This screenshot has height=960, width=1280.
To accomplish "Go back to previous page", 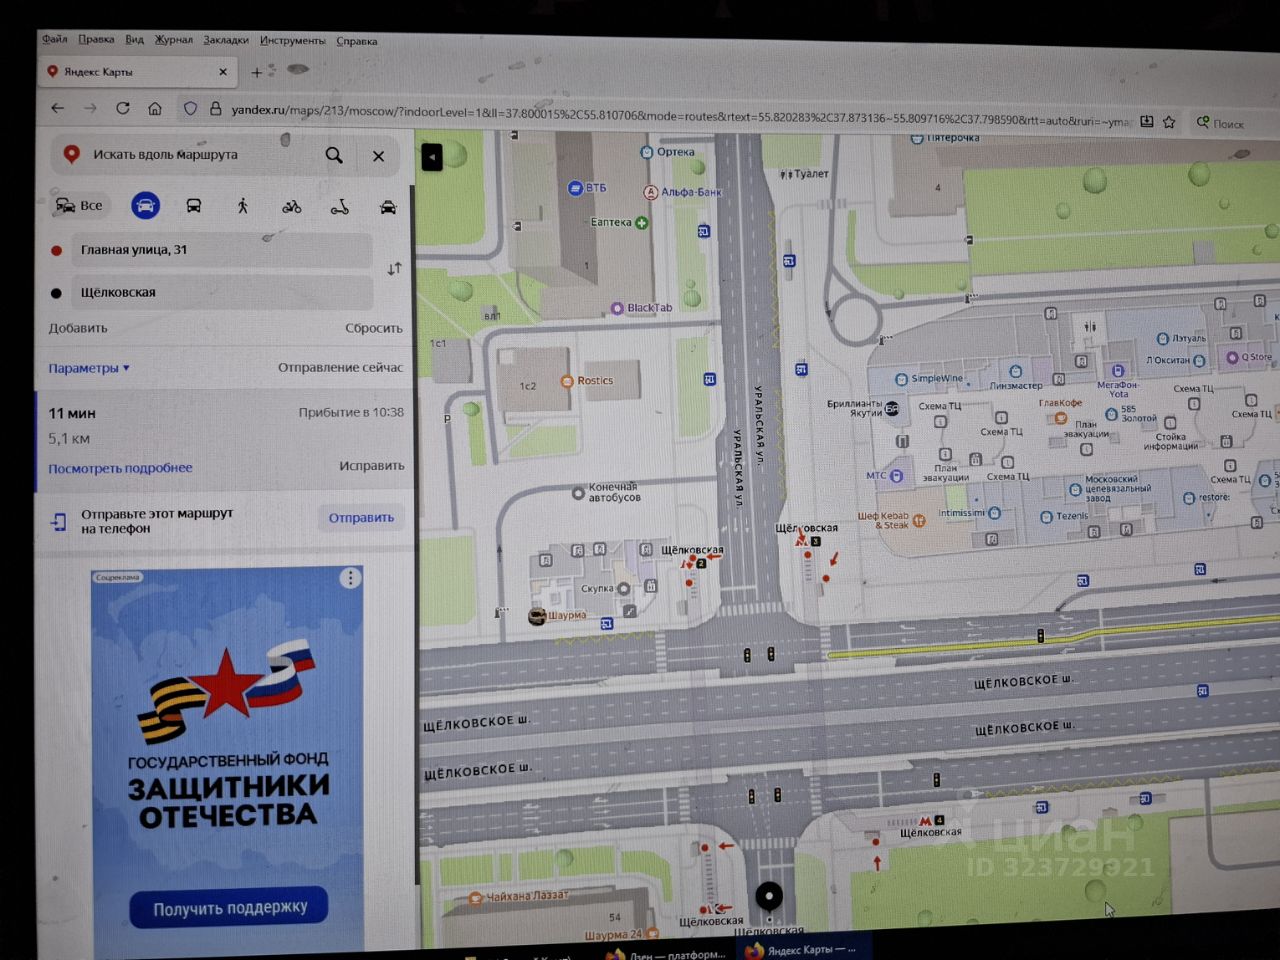I will click(58, 108).
